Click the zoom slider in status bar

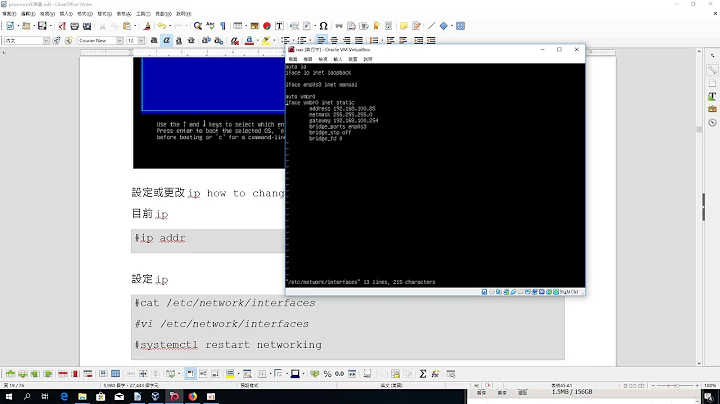[675, 385]
